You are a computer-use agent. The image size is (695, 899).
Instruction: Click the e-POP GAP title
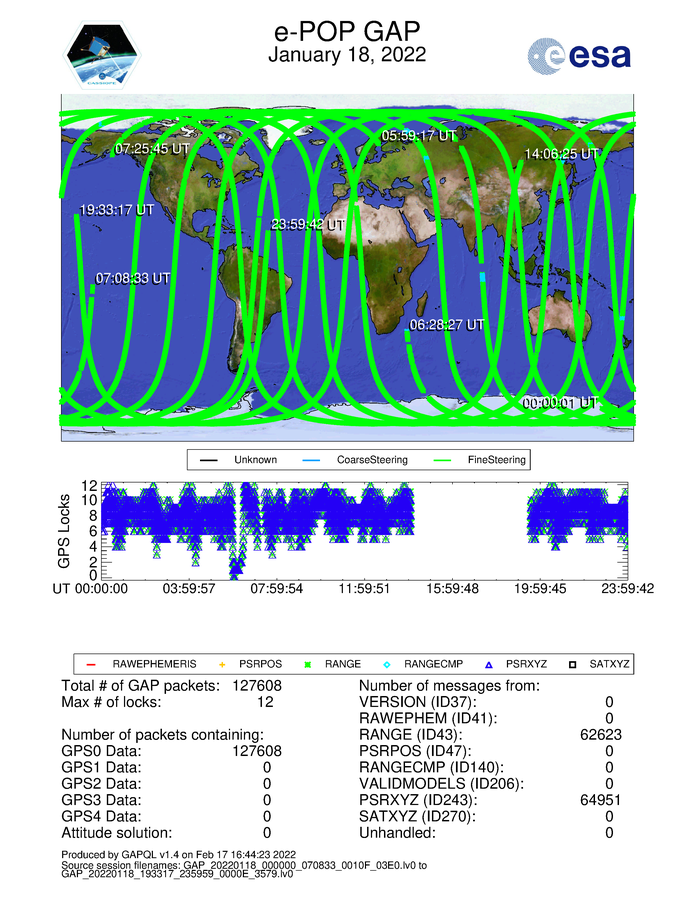click(347, 31)
